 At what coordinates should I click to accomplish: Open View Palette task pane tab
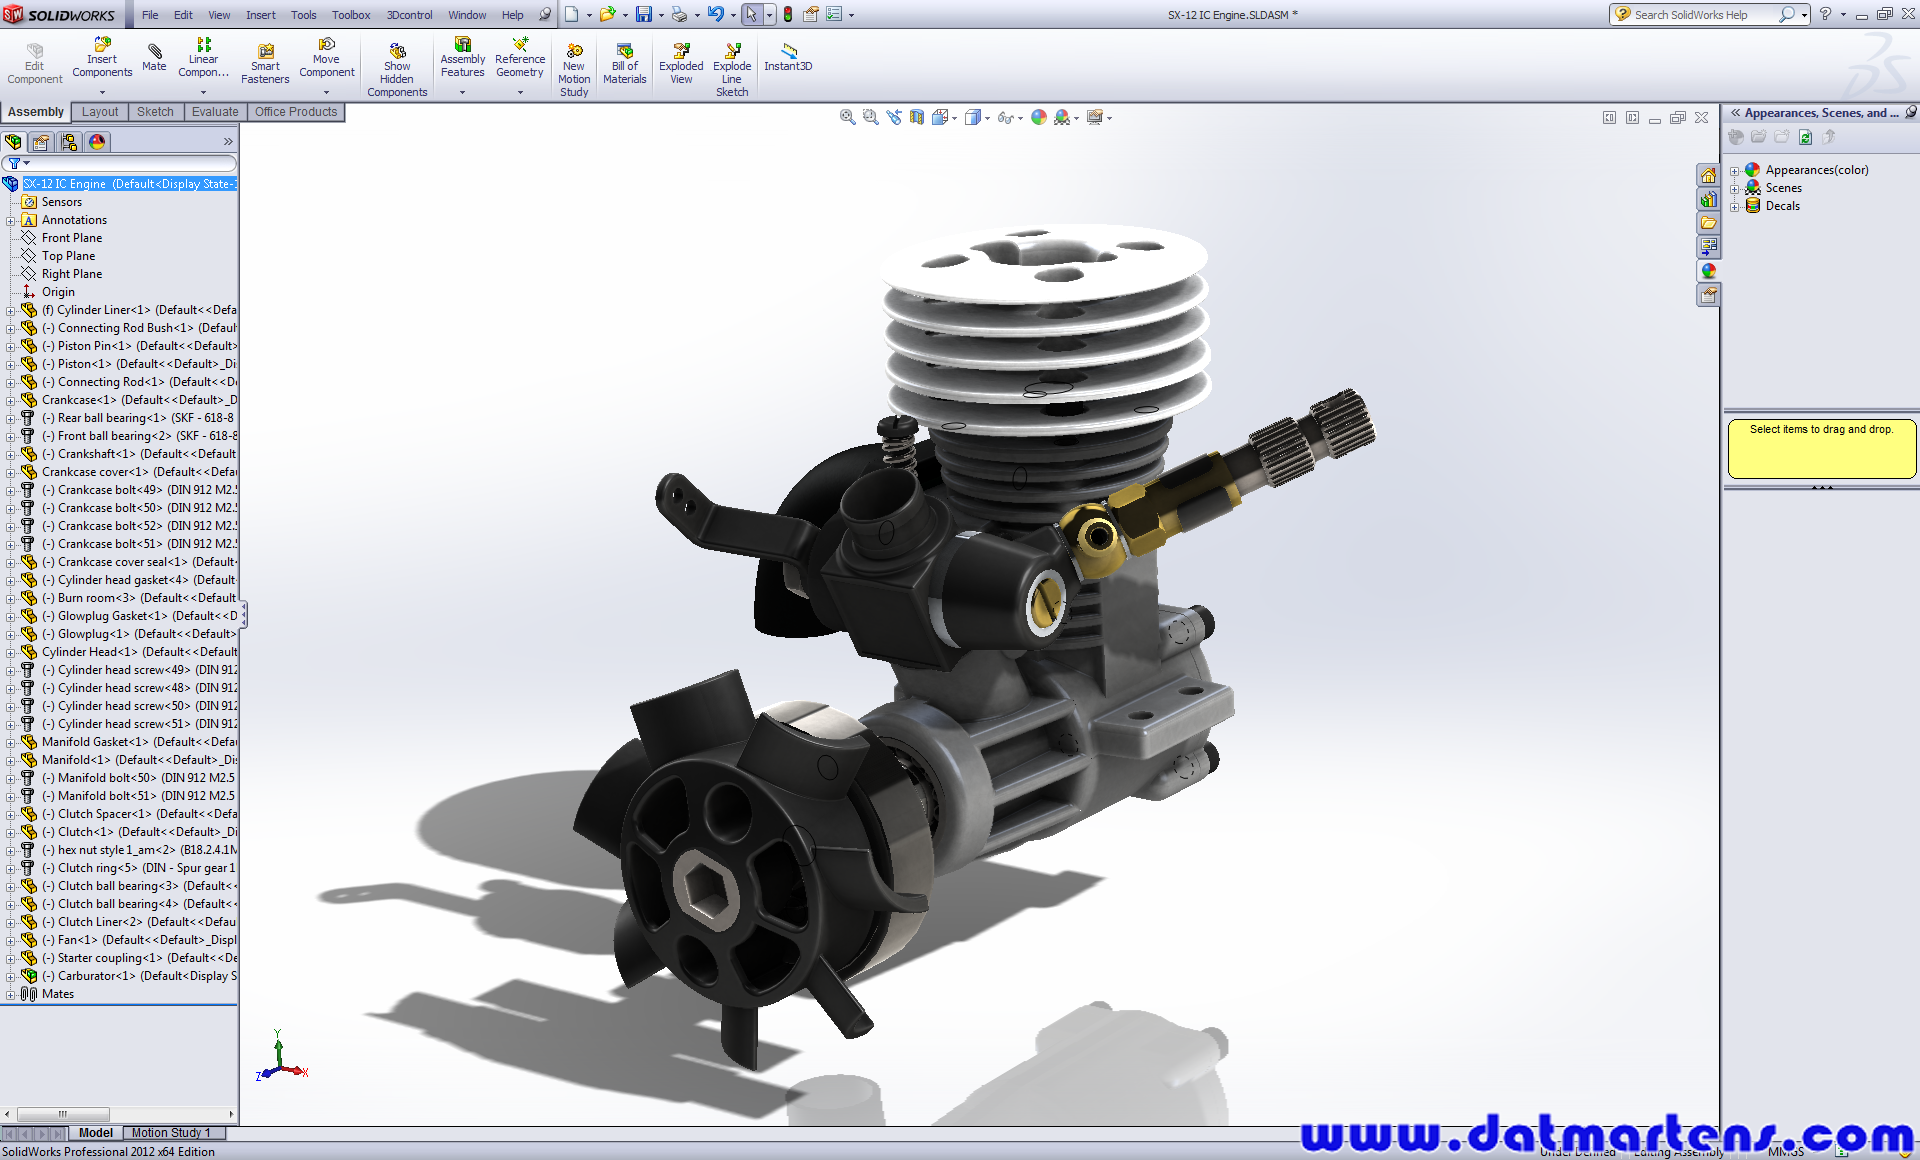tap(1708, 247)
